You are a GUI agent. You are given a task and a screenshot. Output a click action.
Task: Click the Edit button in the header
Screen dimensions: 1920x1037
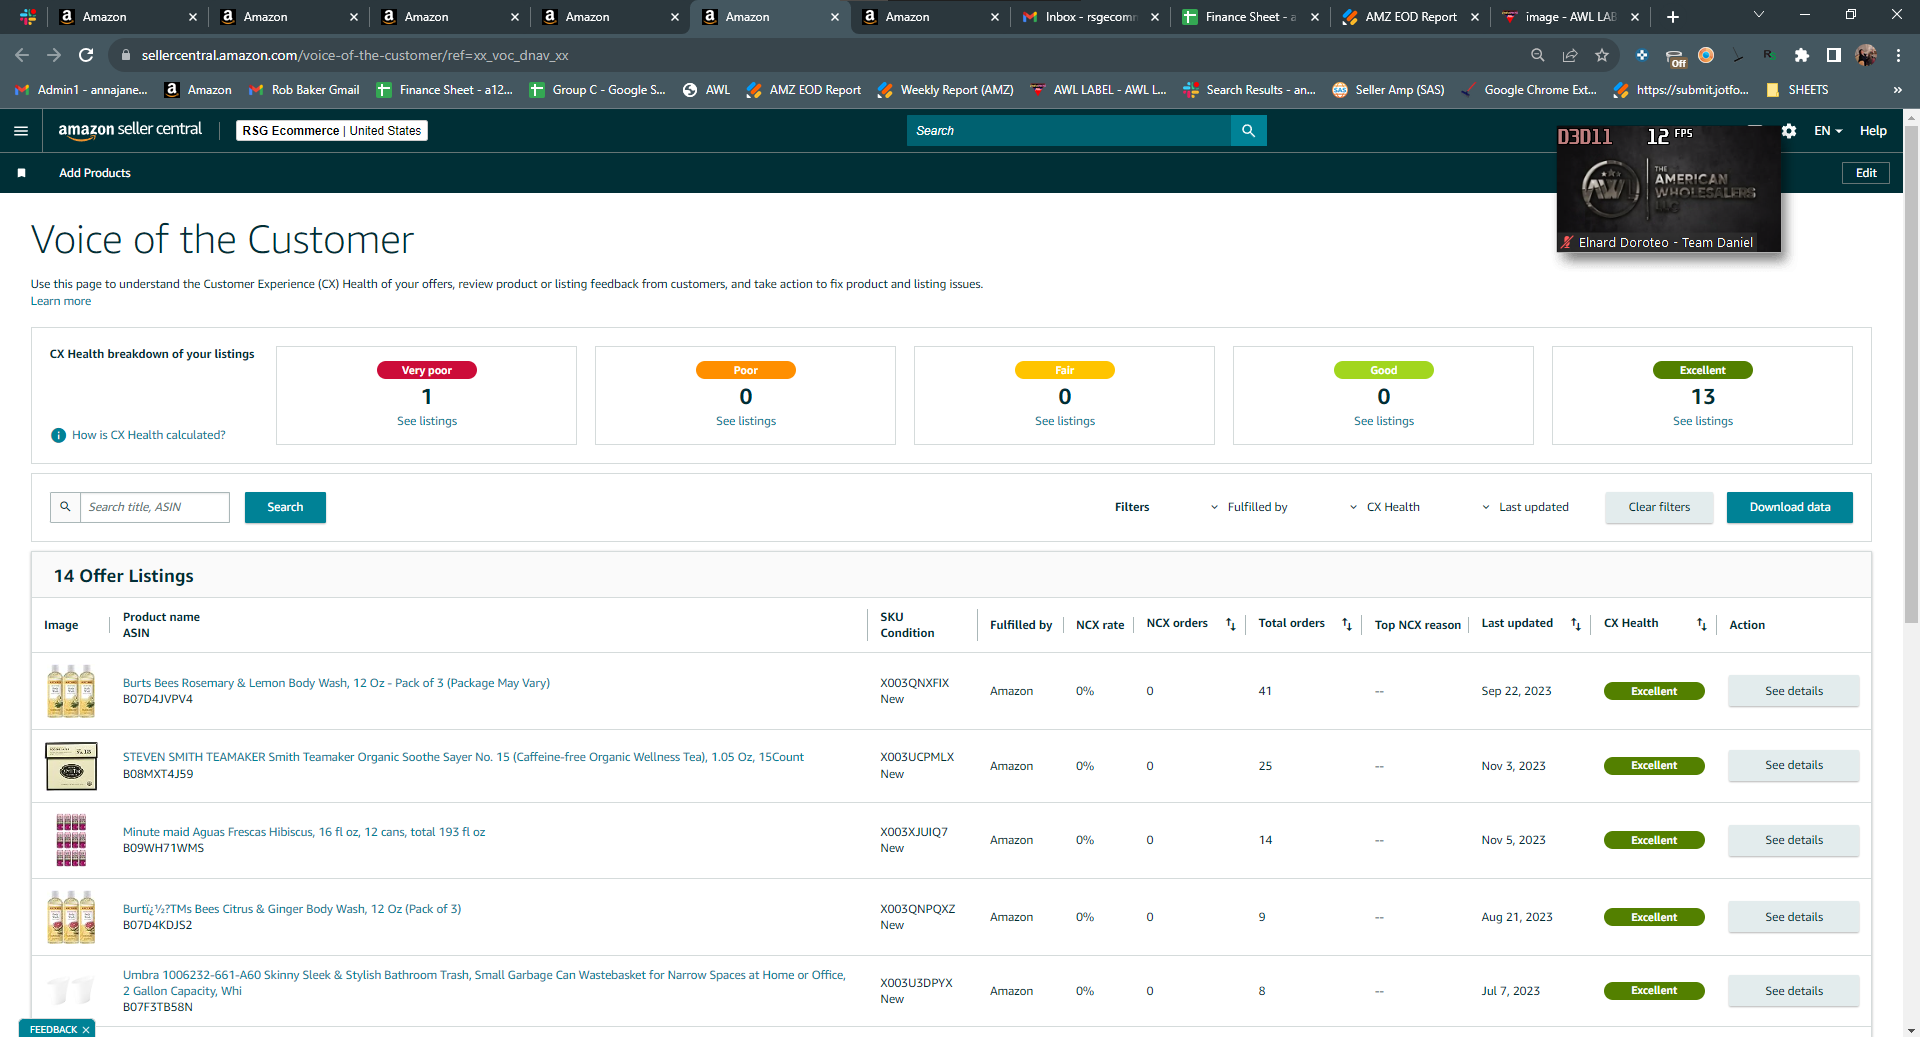coord(1866,173)
